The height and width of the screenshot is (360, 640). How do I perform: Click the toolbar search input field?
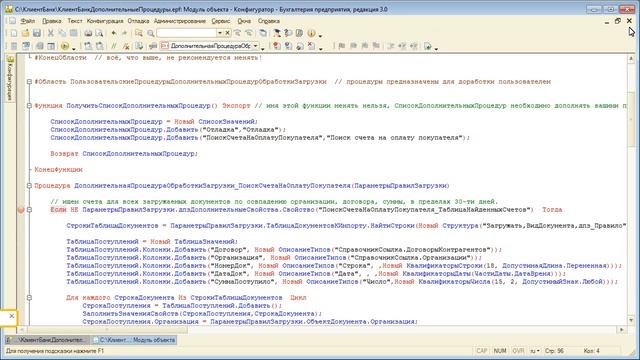[x=187, y=33]
